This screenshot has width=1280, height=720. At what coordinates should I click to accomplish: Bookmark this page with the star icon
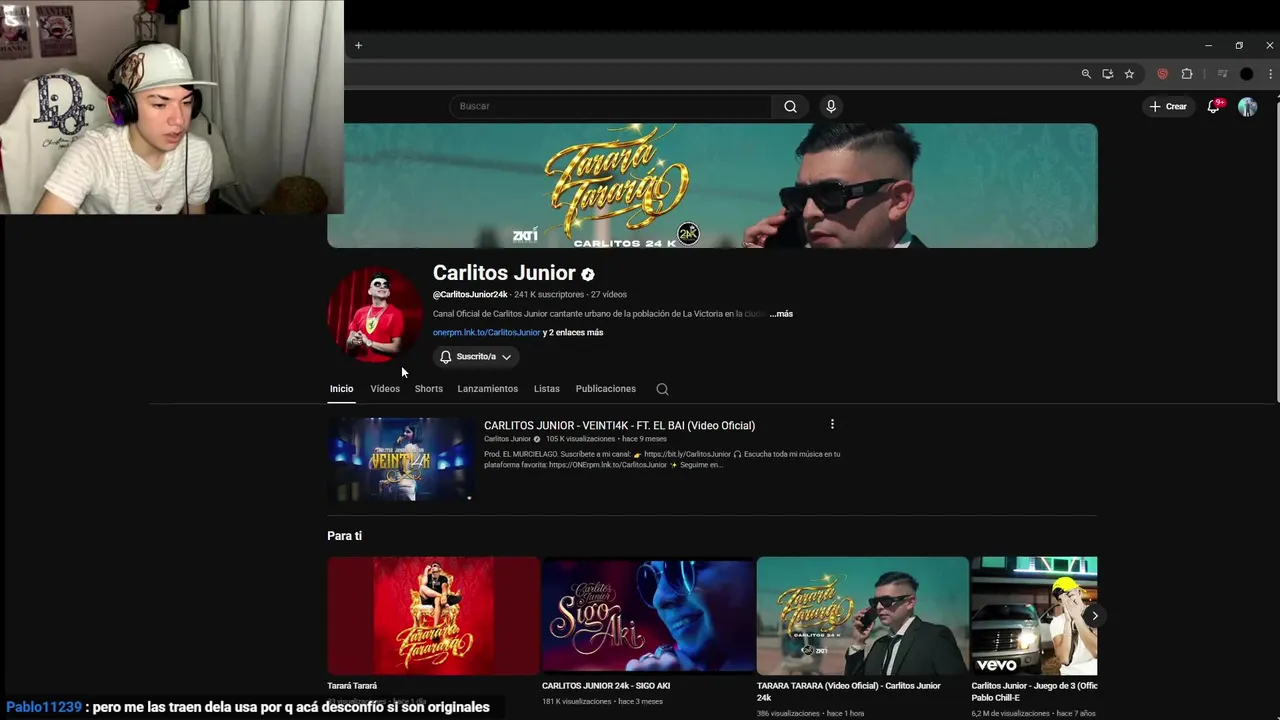click(1129, 74)
